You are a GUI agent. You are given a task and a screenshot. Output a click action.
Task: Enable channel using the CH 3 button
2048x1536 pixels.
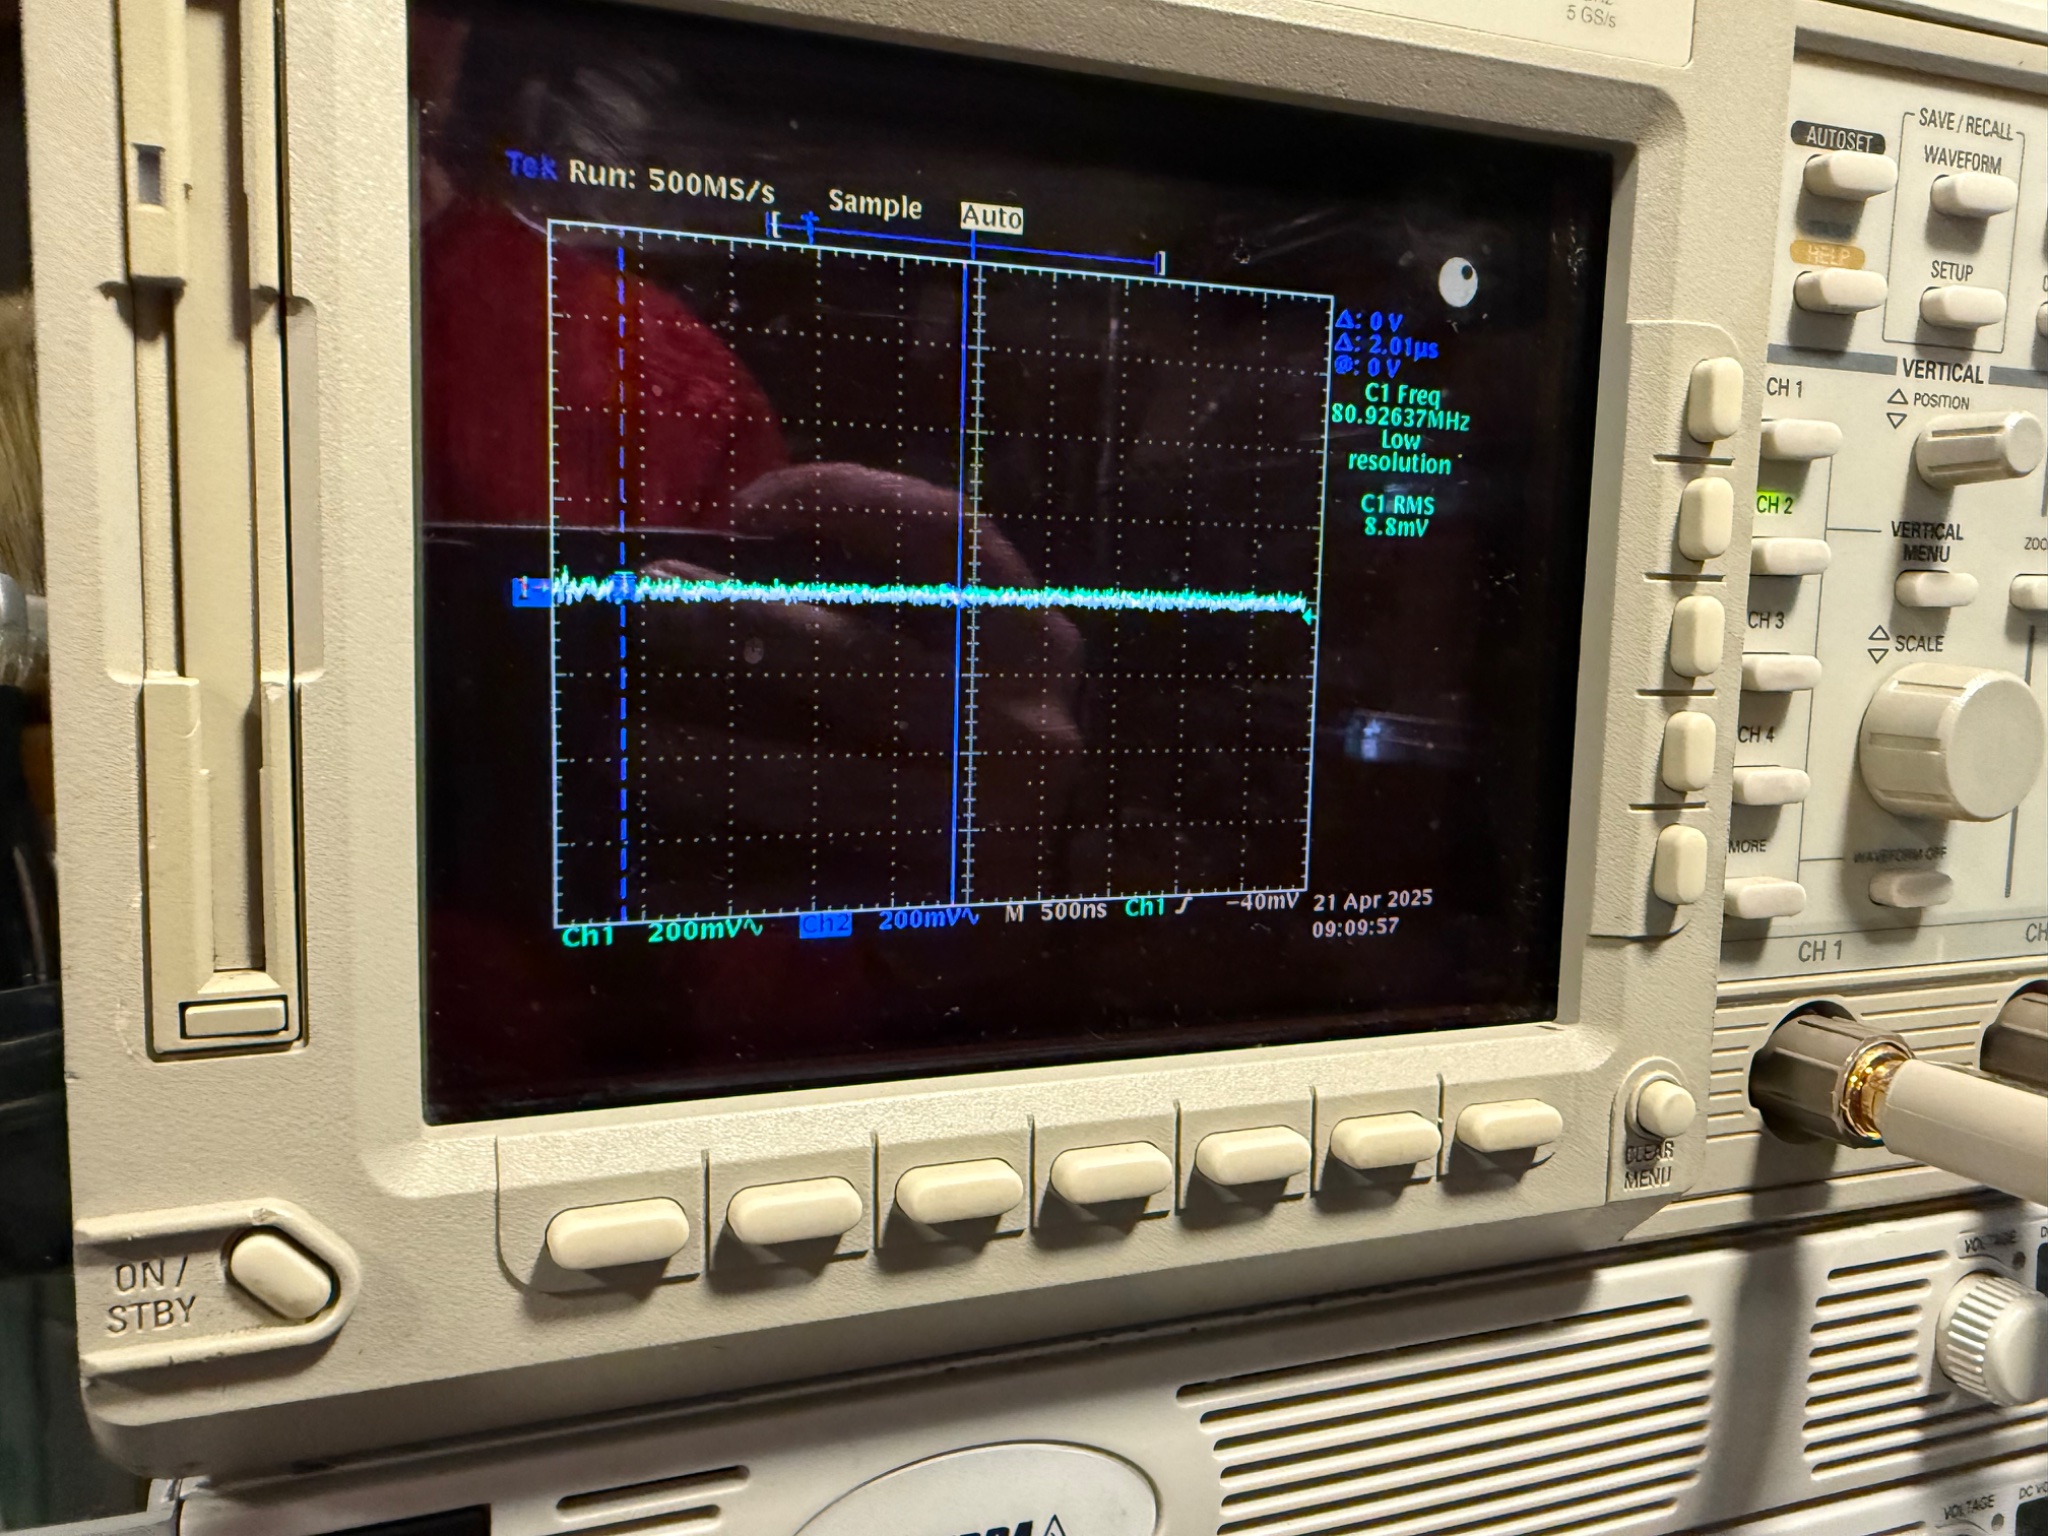tap(1781, 671)
